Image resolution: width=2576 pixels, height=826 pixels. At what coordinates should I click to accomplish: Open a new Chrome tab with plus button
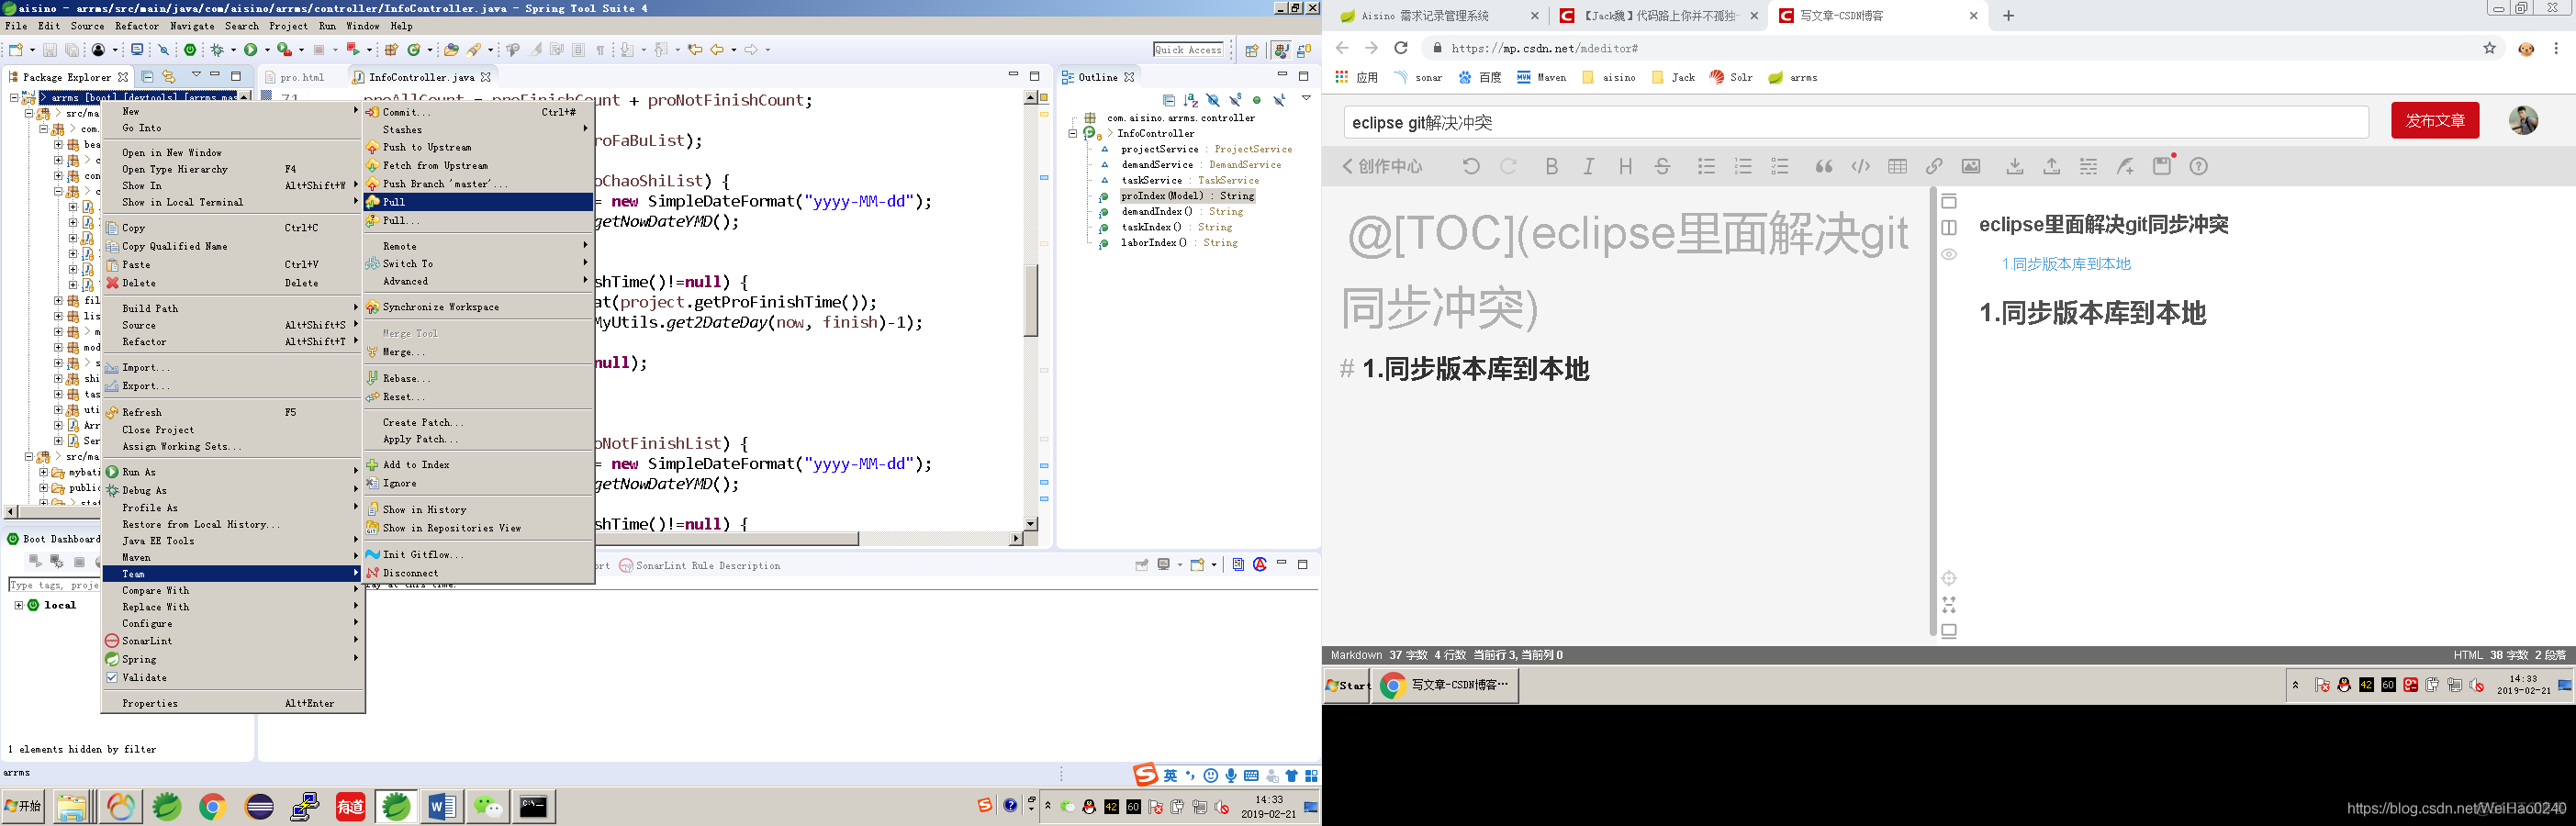tap(2008, 16)
